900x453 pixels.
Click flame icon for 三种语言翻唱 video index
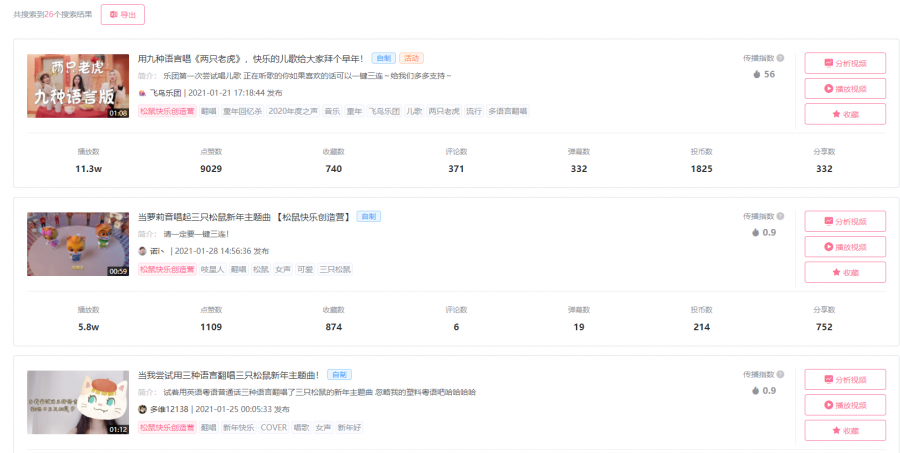pos(755,390)
